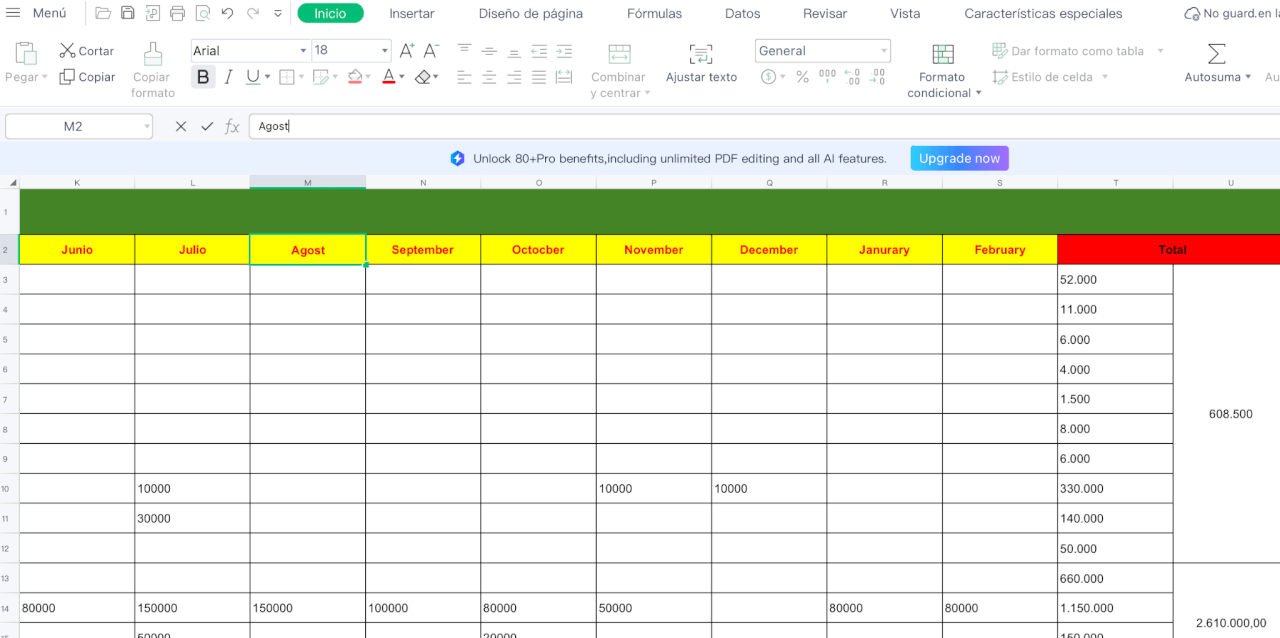
Task: Open the General number format dropdown
Action: tap(883, 51)
